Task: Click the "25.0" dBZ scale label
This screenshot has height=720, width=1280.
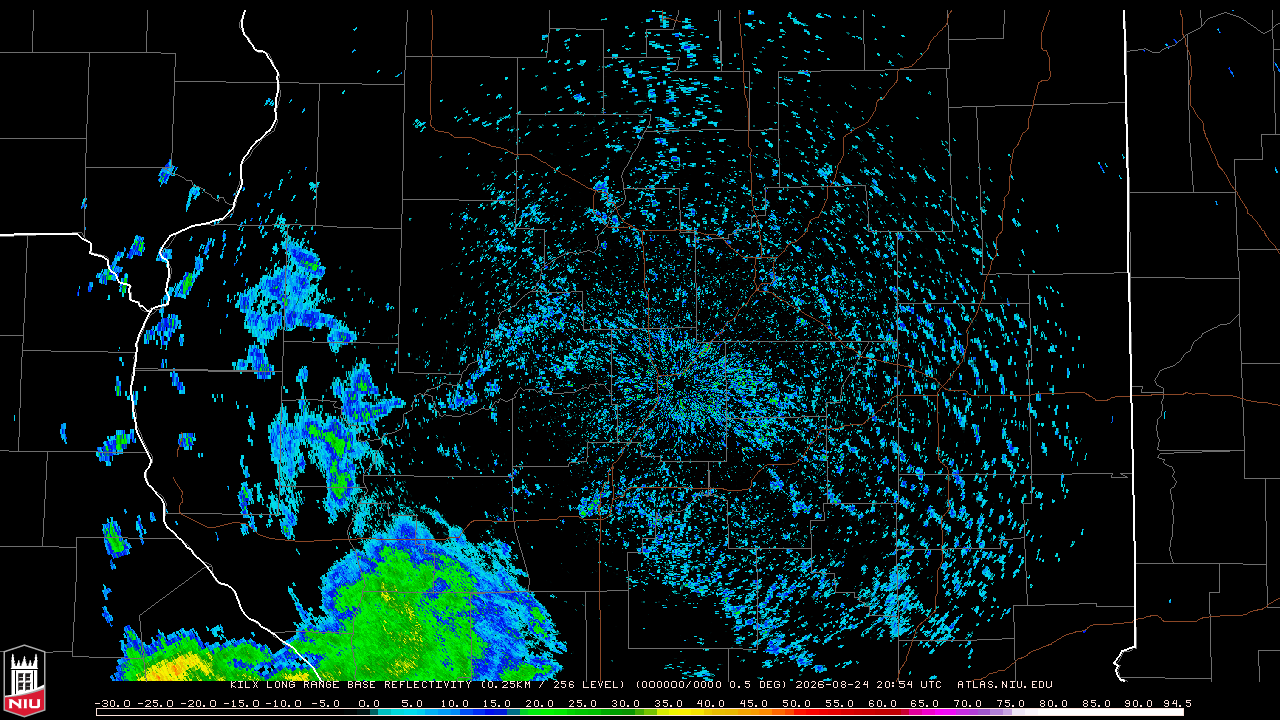Action: (x=583, y=703)
